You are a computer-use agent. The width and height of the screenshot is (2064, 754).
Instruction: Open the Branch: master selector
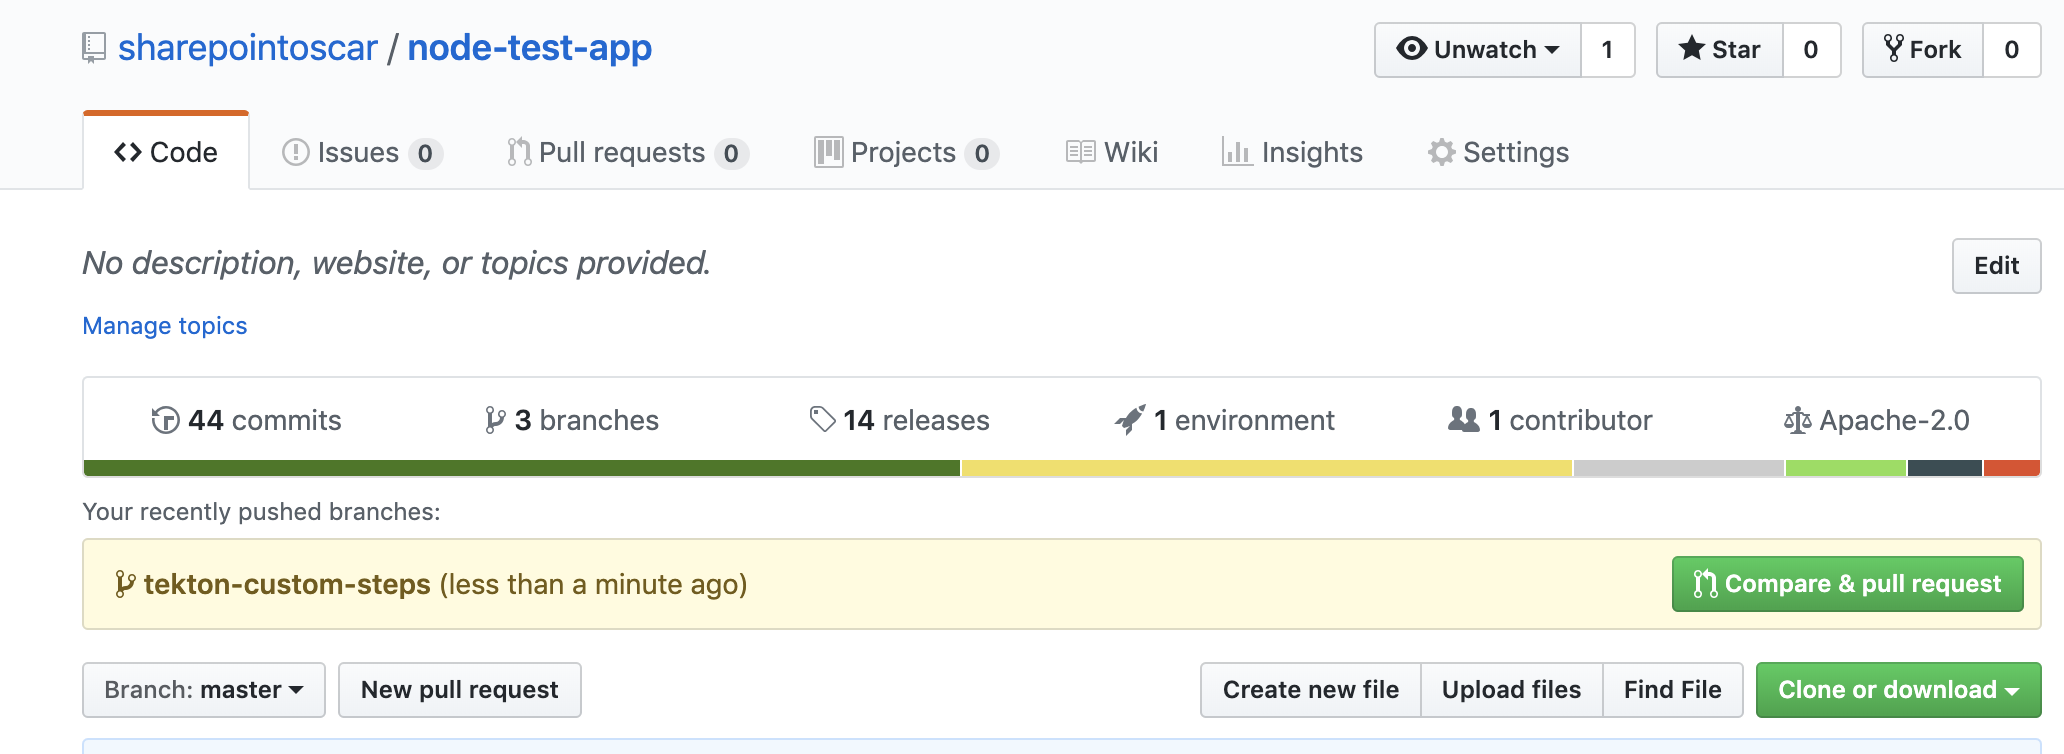(204, 690)
